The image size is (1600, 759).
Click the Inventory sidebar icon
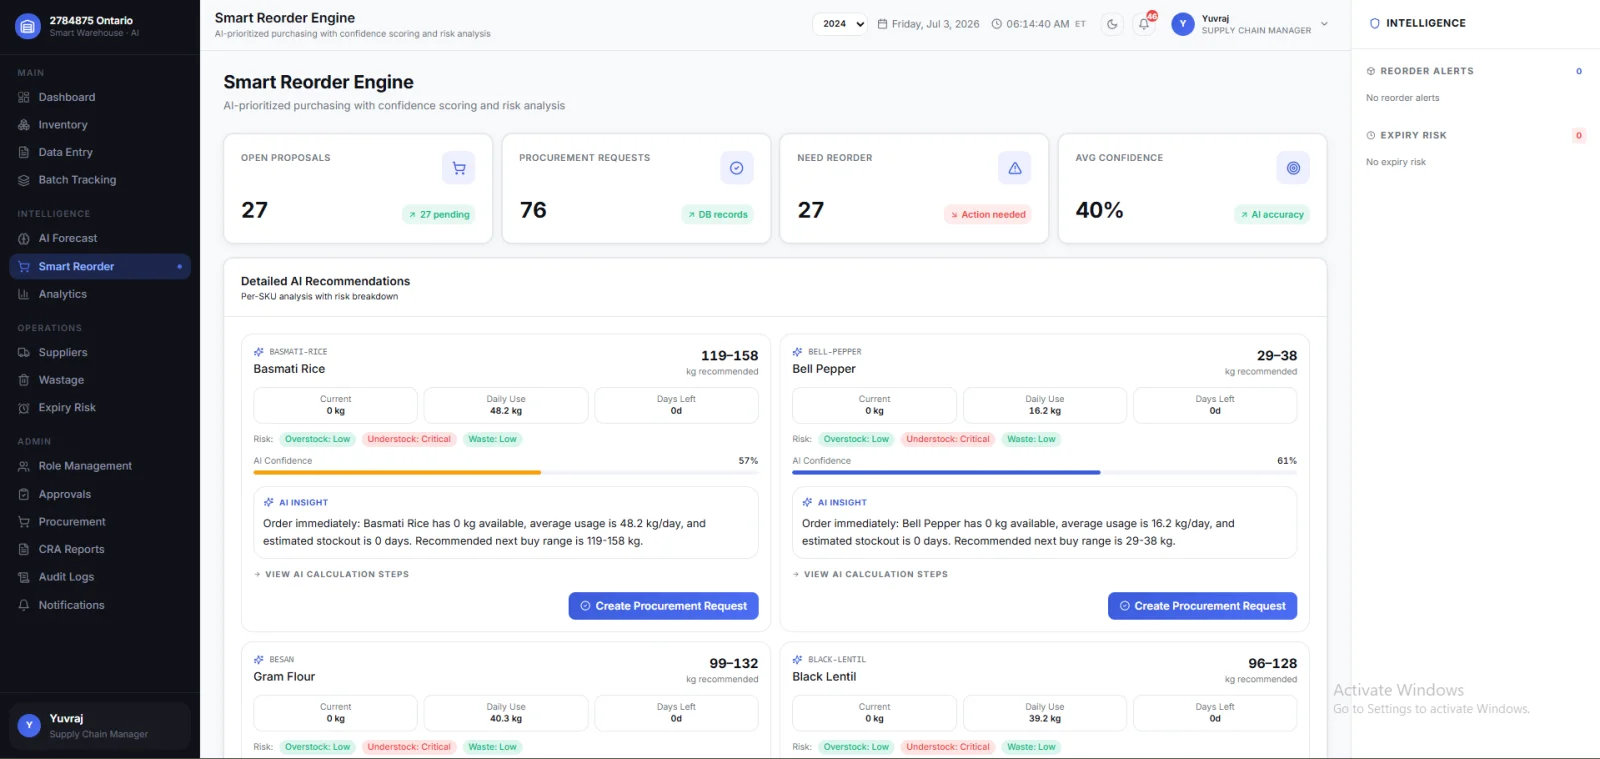(x=24, y=125)
